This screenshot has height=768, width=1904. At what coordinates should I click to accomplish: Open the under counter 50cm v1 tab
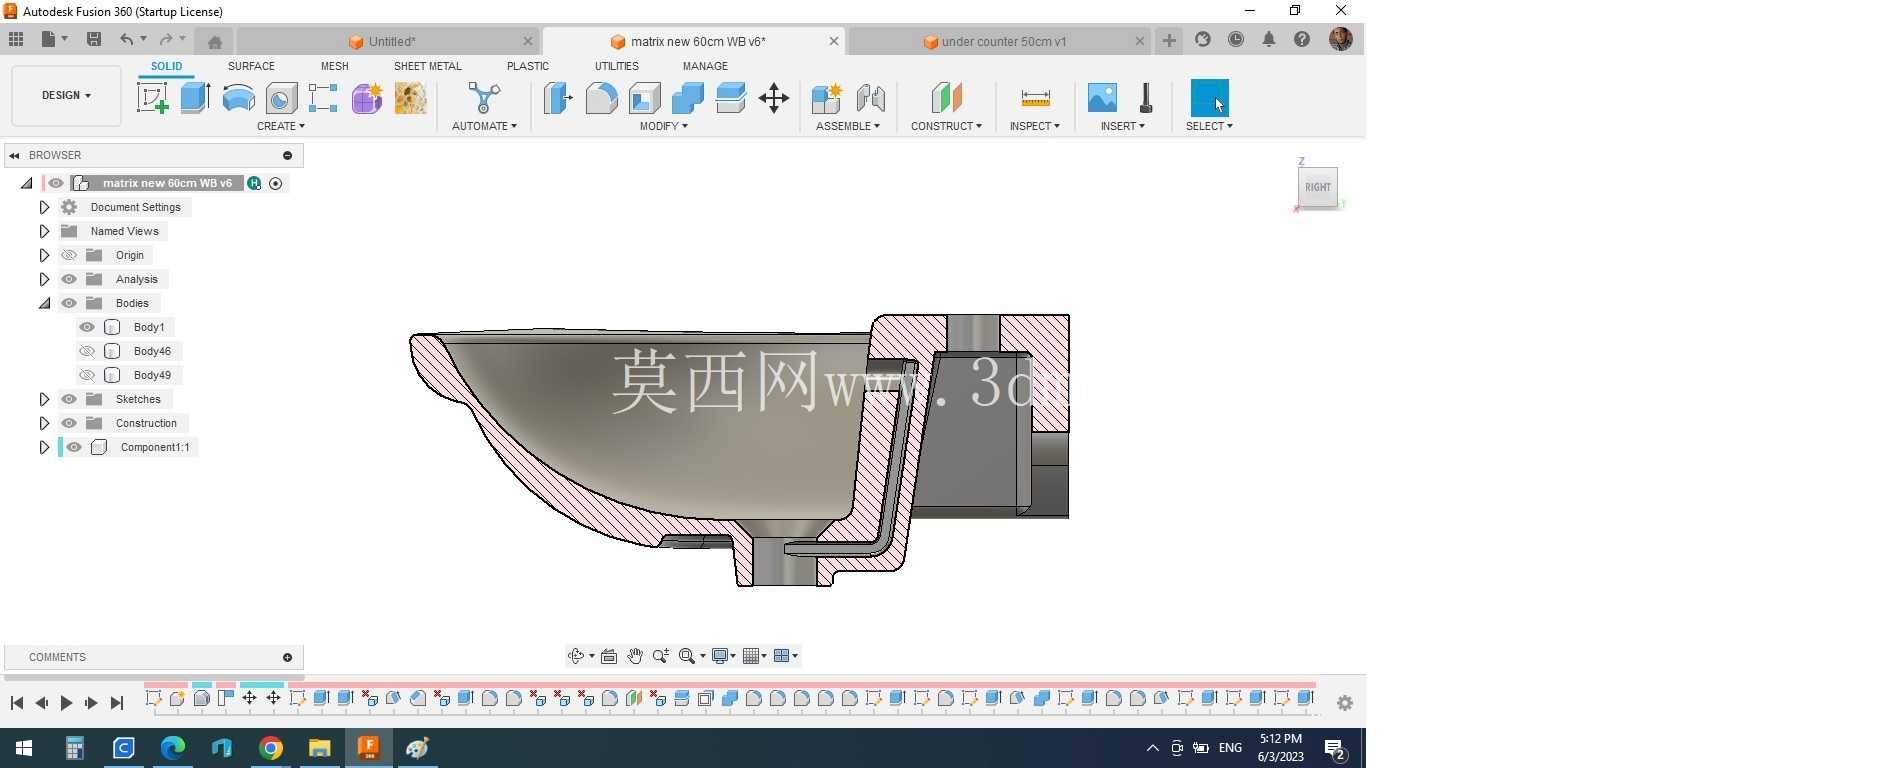click(x=1003, y=42)
